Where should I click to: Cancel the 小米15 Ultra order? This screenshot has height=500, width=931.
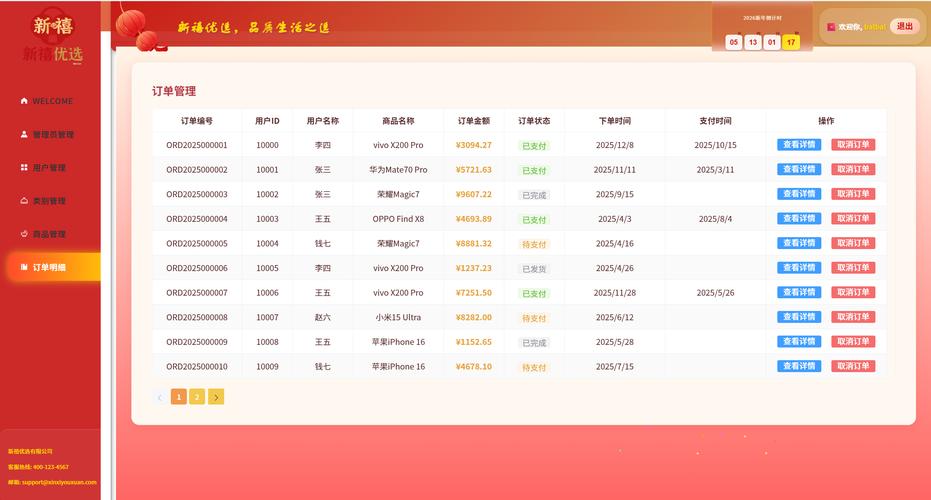point(853,317)
